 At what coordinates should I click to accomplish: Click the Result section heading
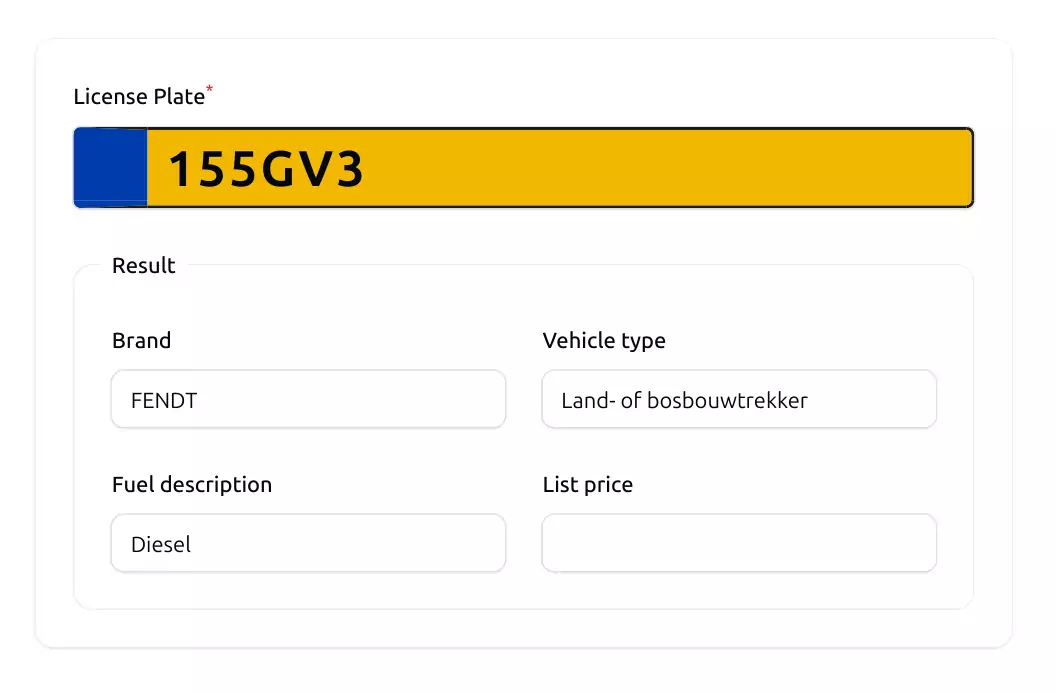point(143,265)
